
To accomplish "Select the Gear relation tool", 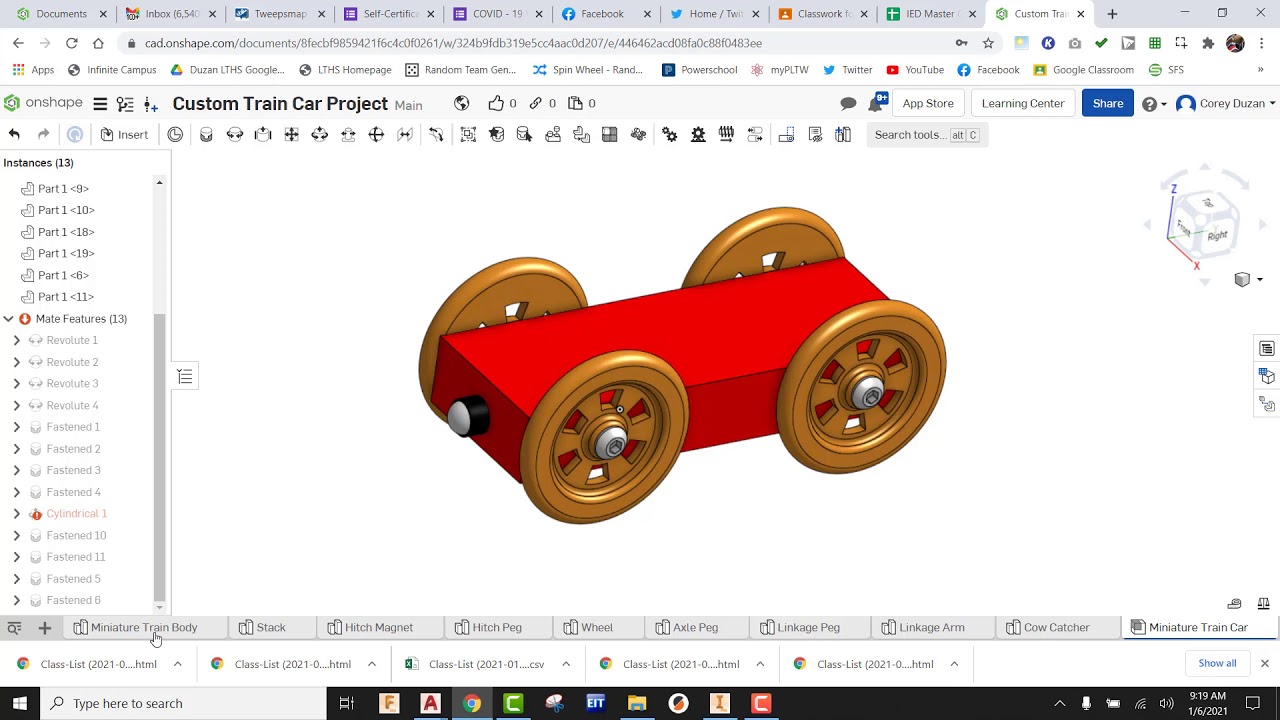I will 670,134.
